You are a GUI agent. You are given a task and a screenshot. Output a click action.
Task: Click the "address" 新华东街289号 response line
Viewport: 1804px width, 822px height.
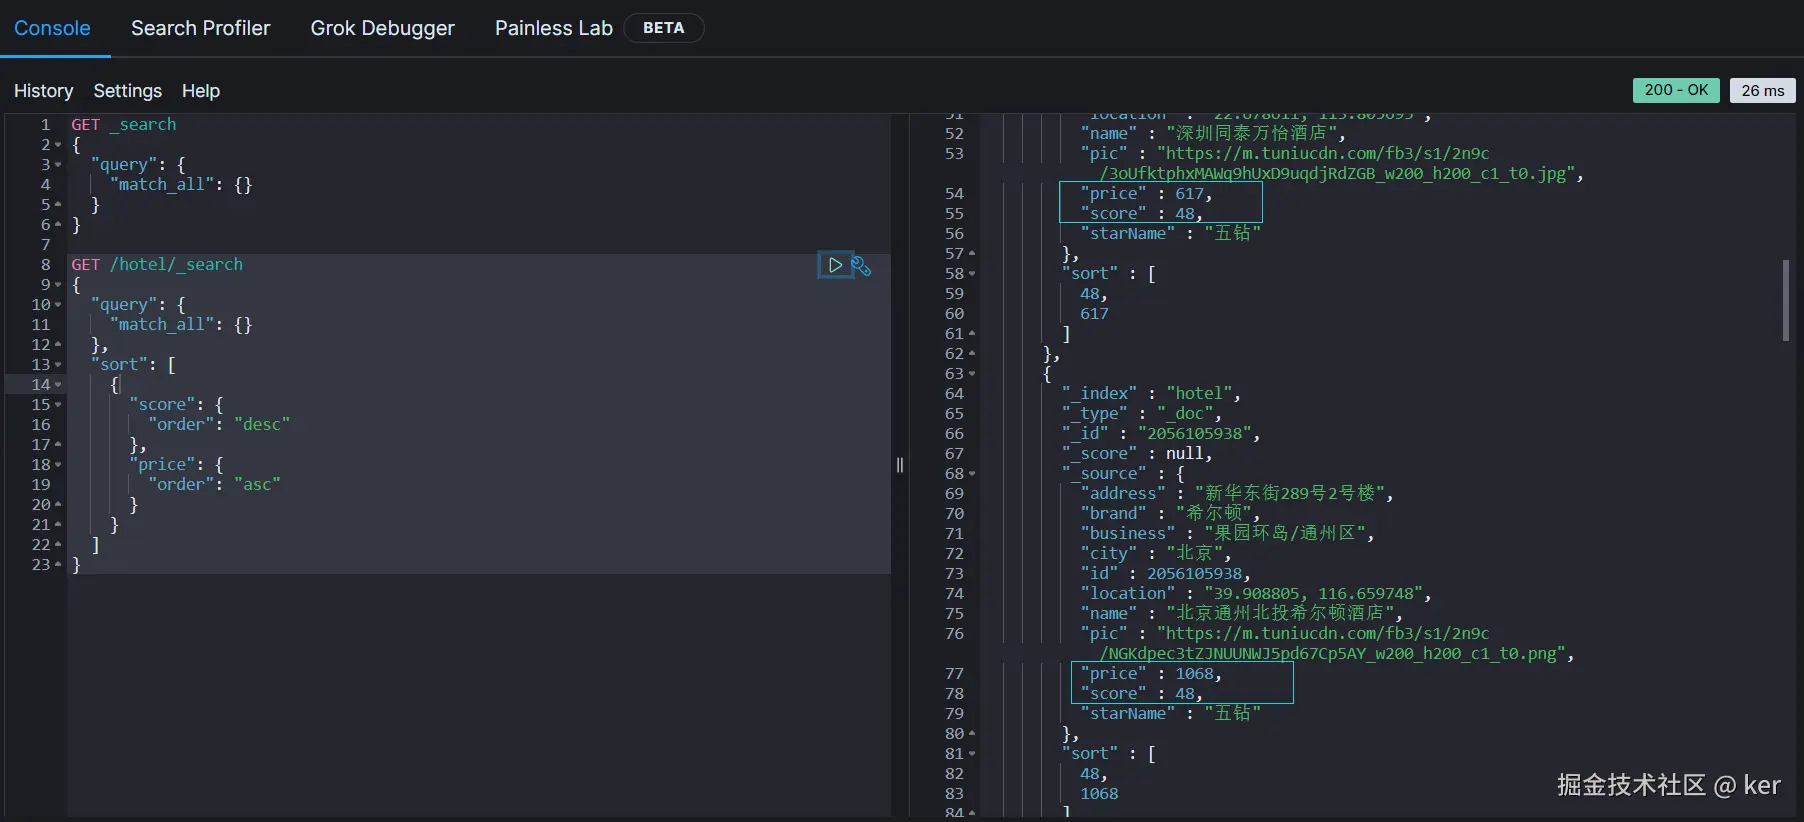coord(1237,494)
